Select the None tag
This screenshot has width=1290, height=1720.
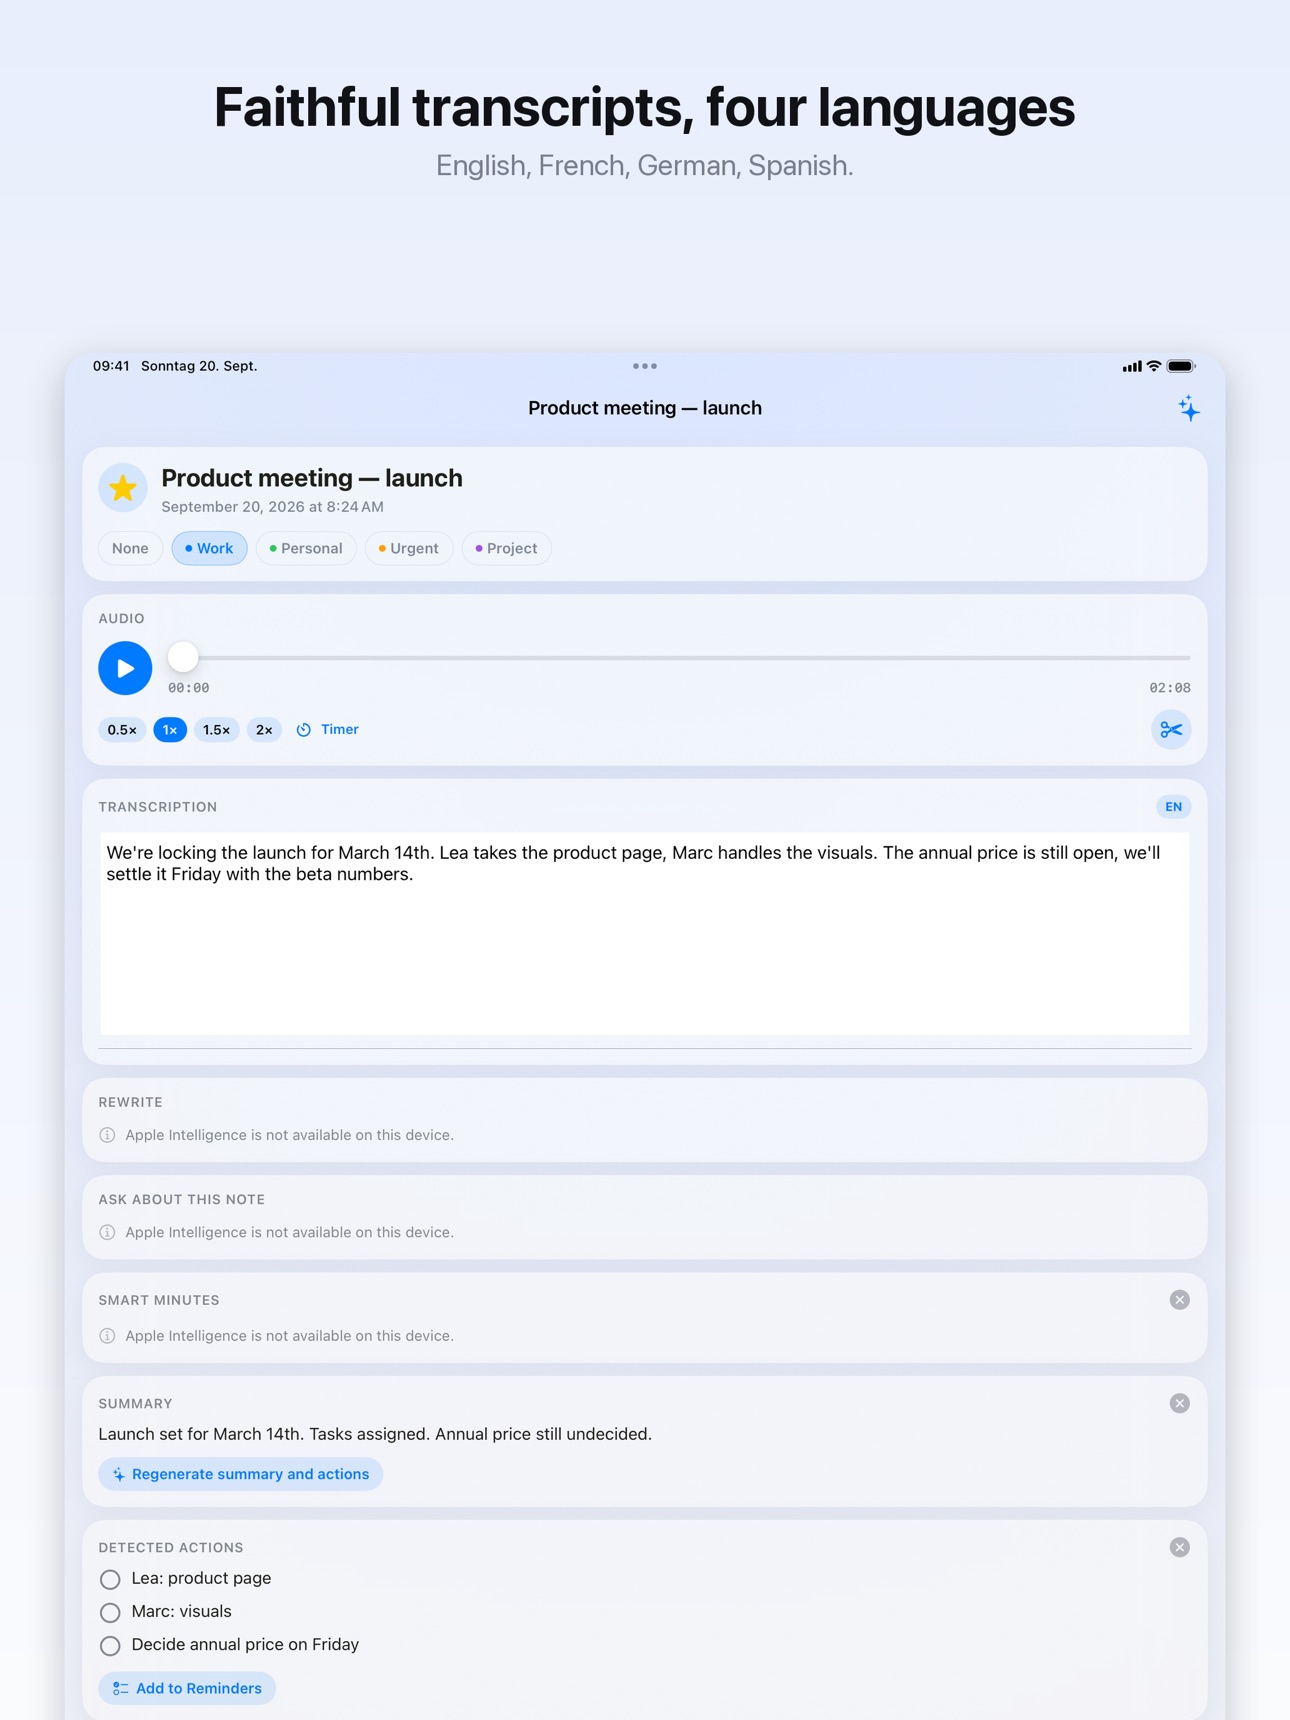130,548
